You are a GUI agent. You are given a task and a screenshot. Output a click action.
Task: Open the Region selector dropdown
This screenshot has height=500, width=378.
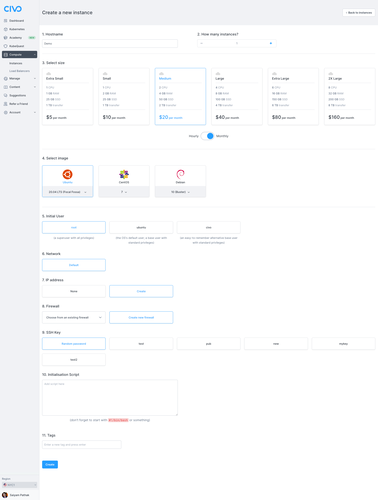[19, 485]
